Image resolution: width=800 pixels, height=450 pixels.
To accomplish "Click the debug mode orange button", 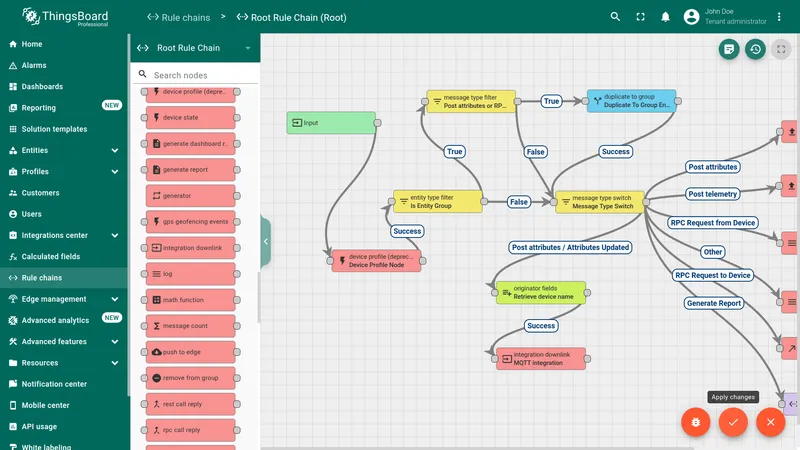I will (x=695, y=422).
